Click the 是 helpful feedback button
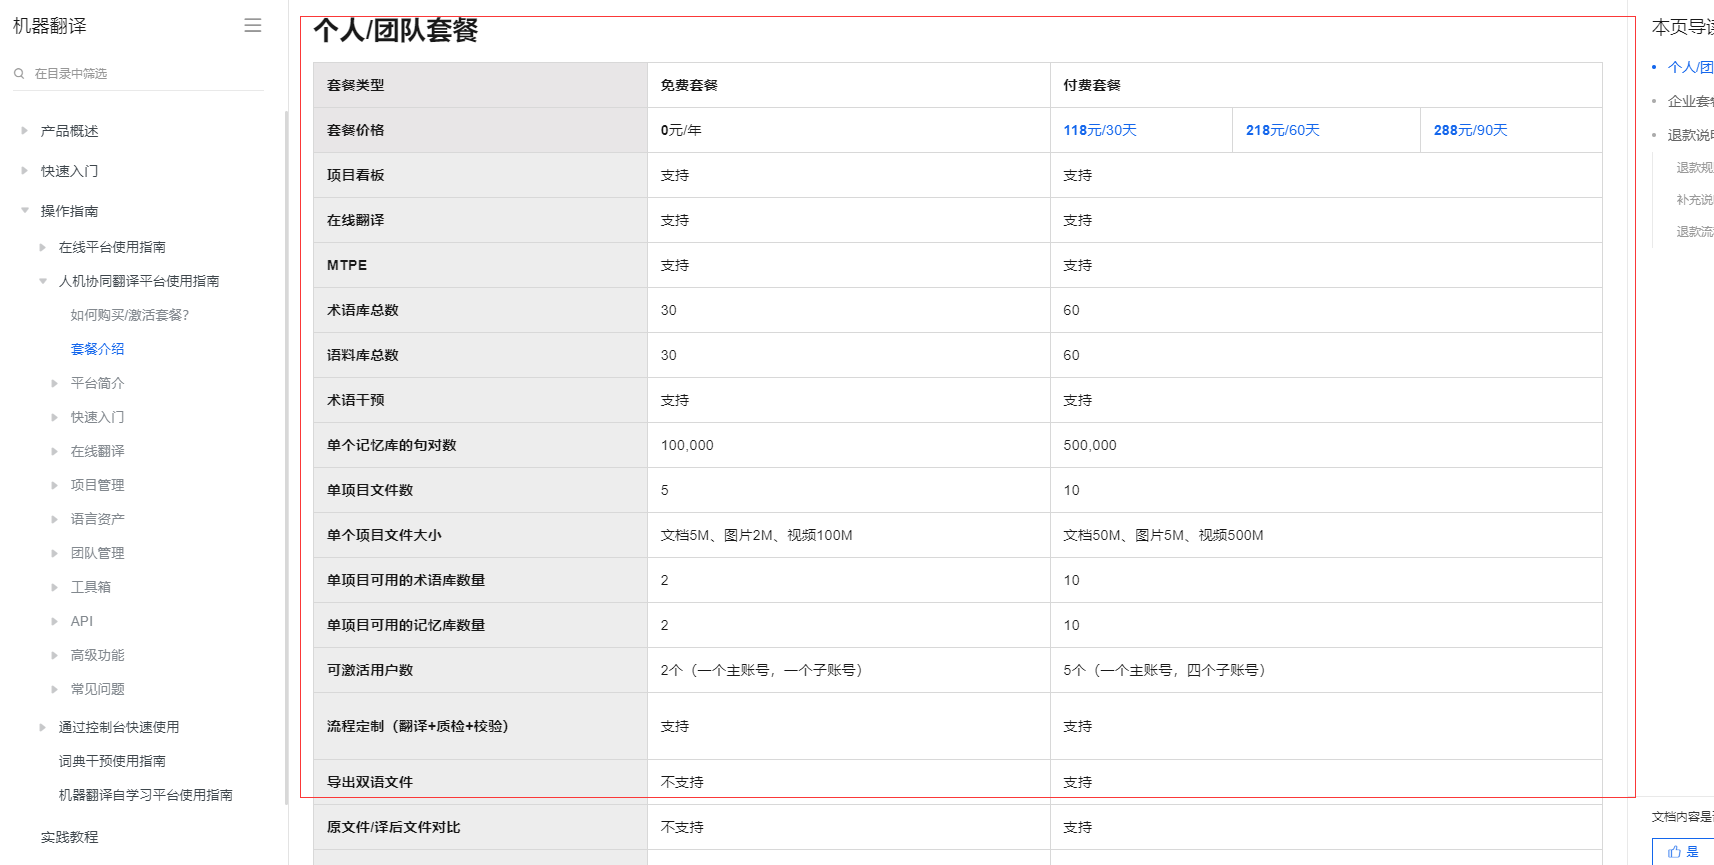 [1683, 852]
